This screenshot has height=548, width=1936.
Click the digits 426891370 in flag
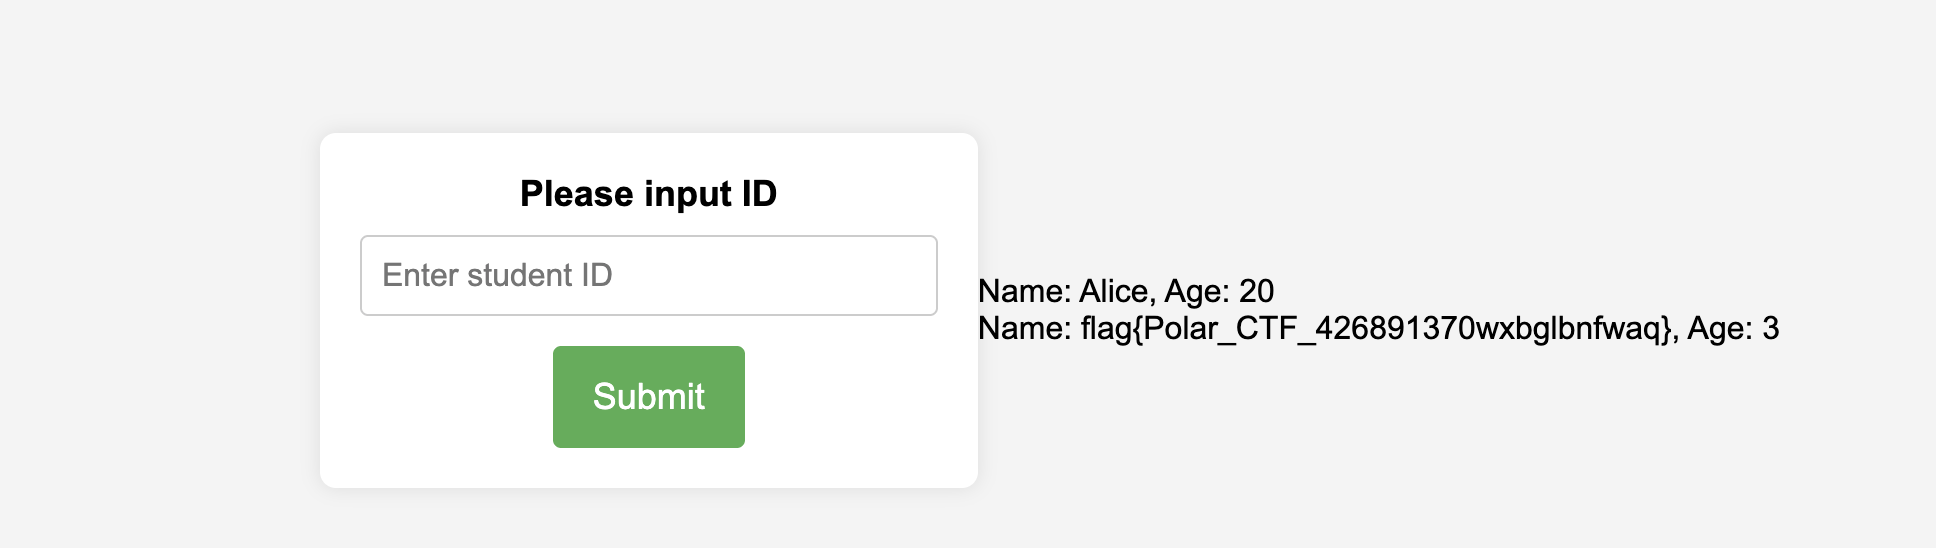[1394, 328]
